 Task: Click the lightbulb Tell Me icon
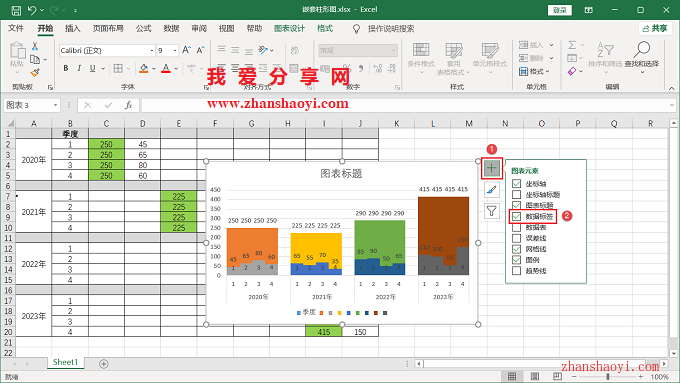(x=356, y=29)
